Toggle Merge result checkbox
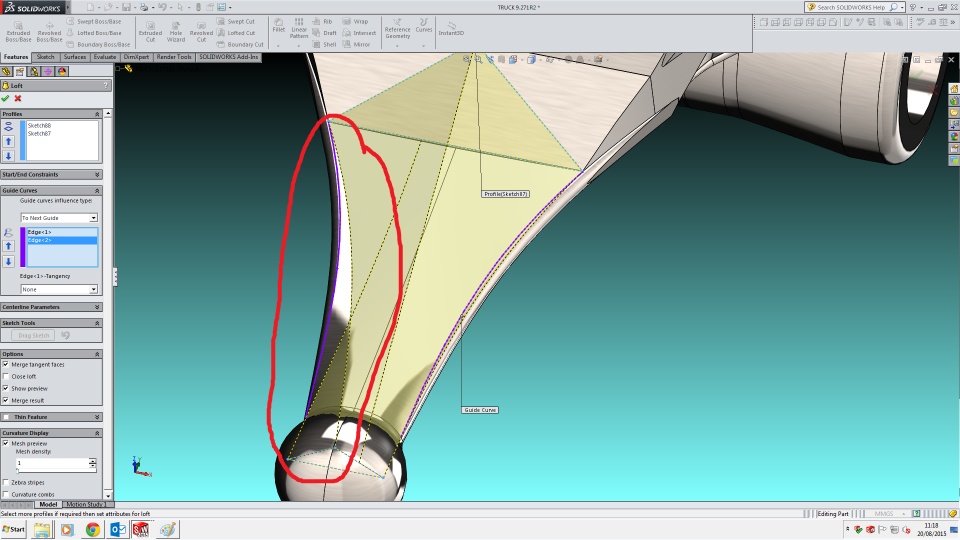960x540 pixels. tap(6, 400)
